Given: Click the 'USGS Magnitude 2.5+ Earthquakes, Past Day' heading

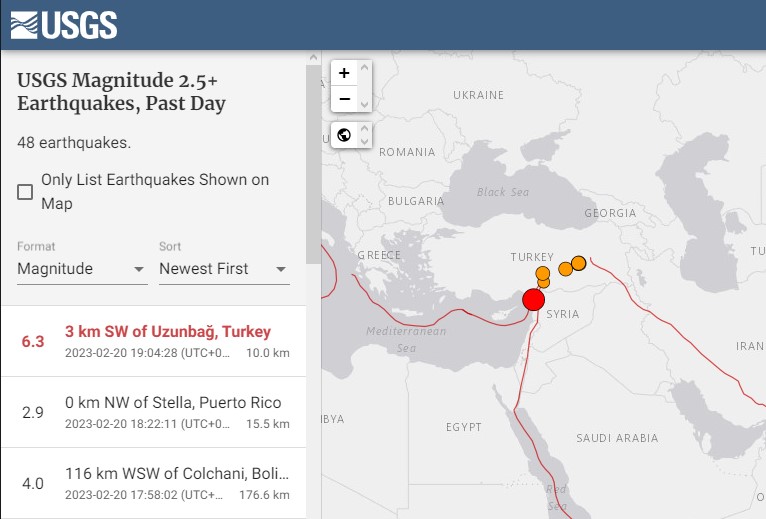Looking at the screenshot, I should pyautogui.click(x=122, y=92).
